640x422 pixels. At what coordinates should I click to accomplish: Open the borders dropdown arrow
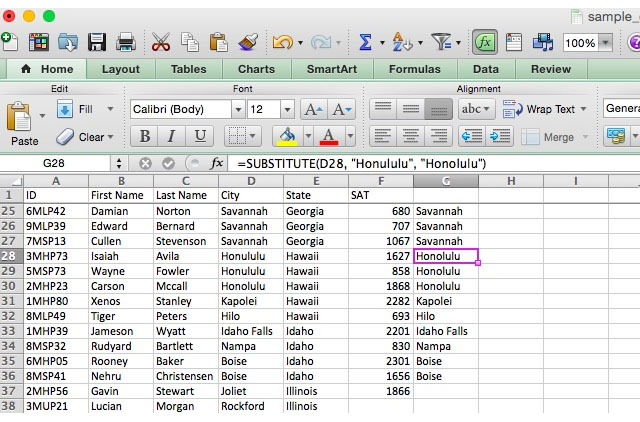pos(253,136)
